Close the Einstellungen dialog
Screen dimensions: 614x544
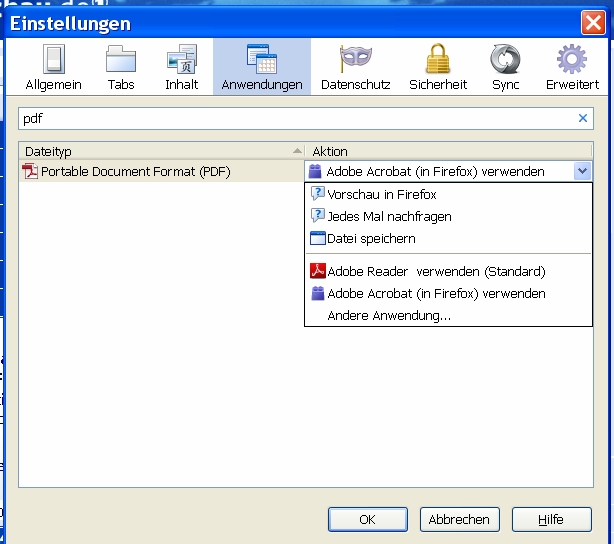593,23
